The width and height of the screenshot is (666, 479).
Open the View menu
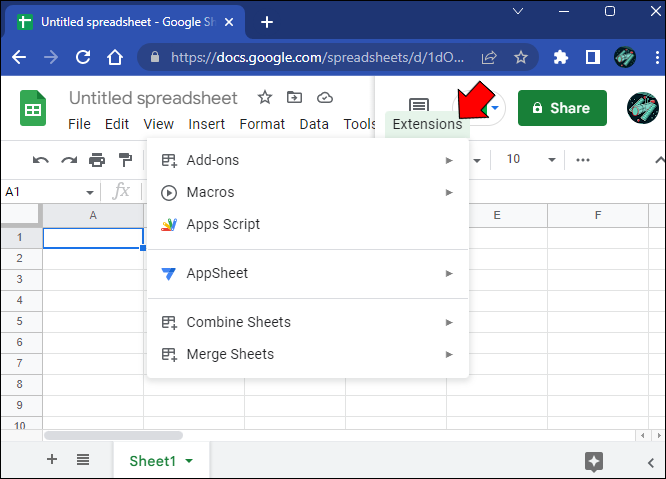[158, 124]
